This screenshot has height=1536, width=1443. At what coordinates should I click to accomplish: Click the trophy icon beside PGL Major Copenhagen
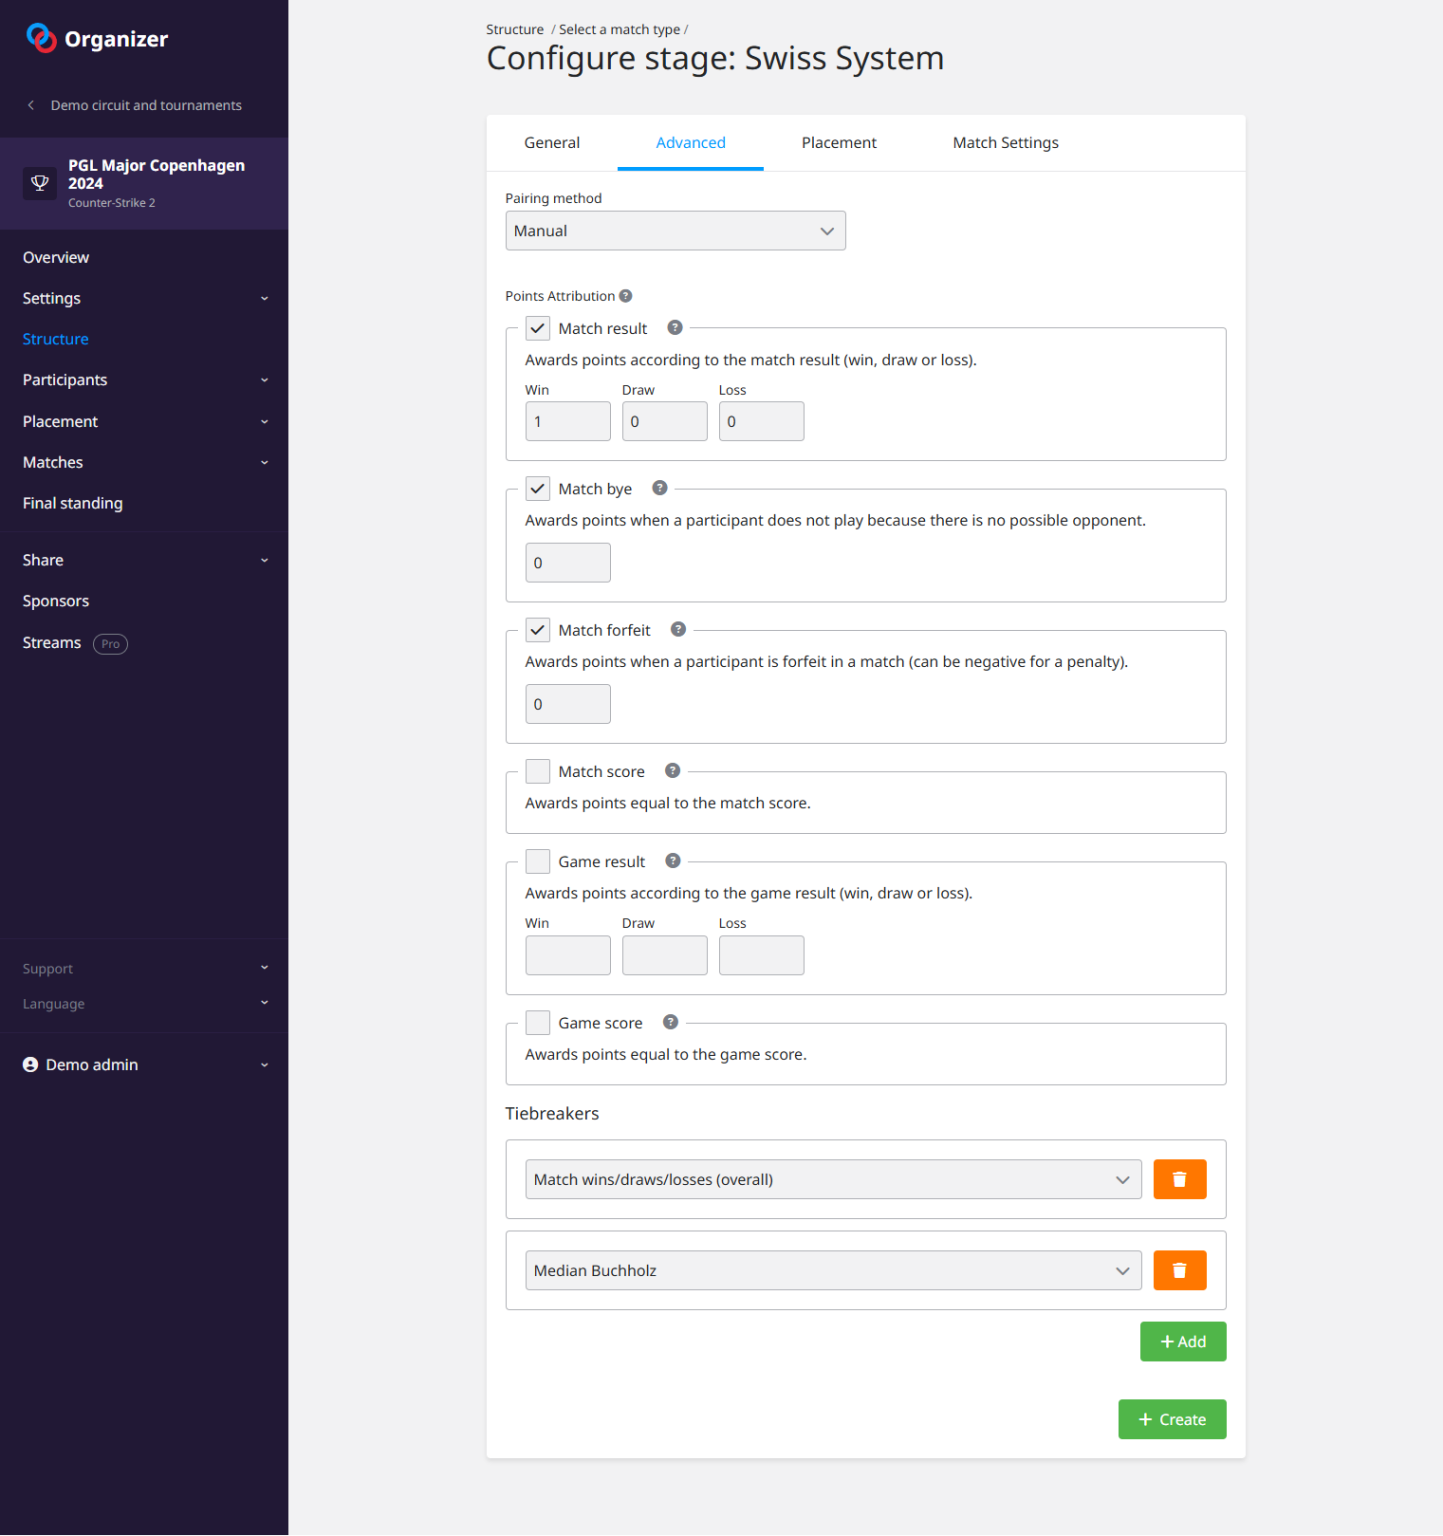tap(40, 183)
